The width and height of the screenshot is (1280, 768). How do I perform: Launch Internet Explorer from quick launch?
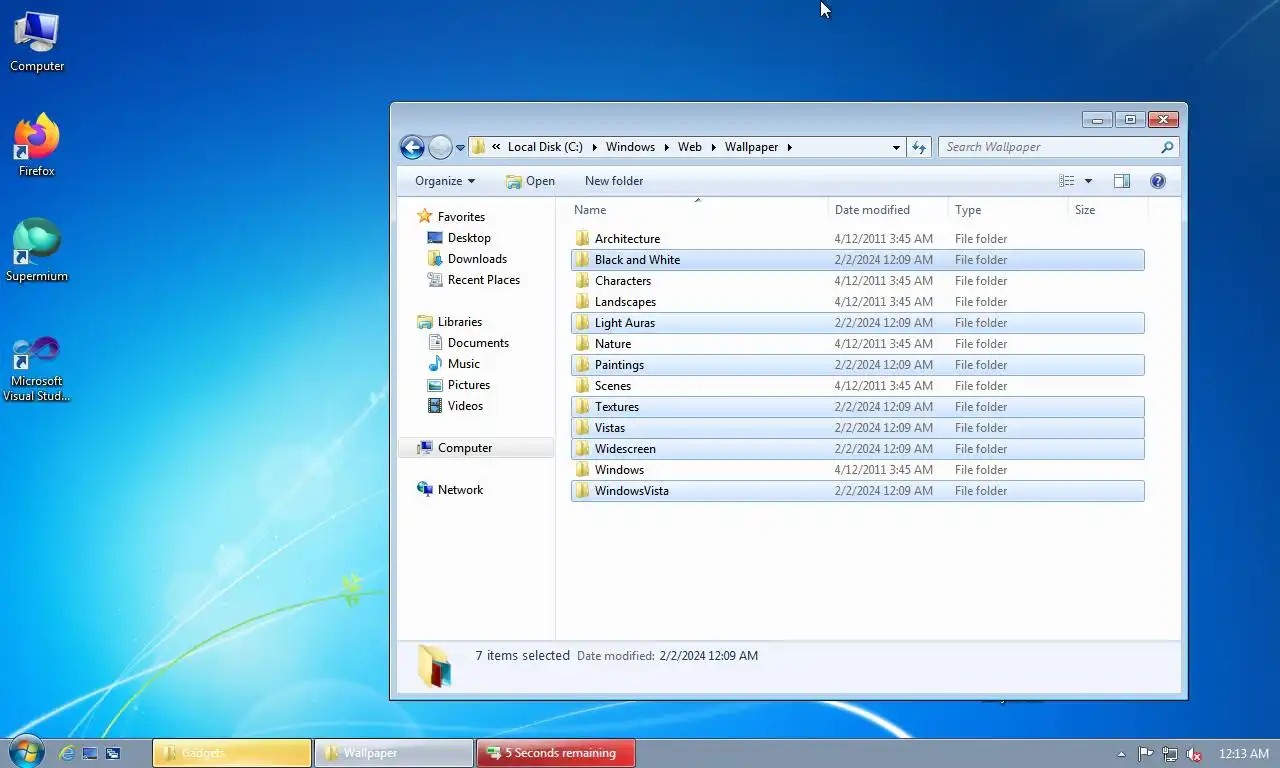[x=67, y=753]
